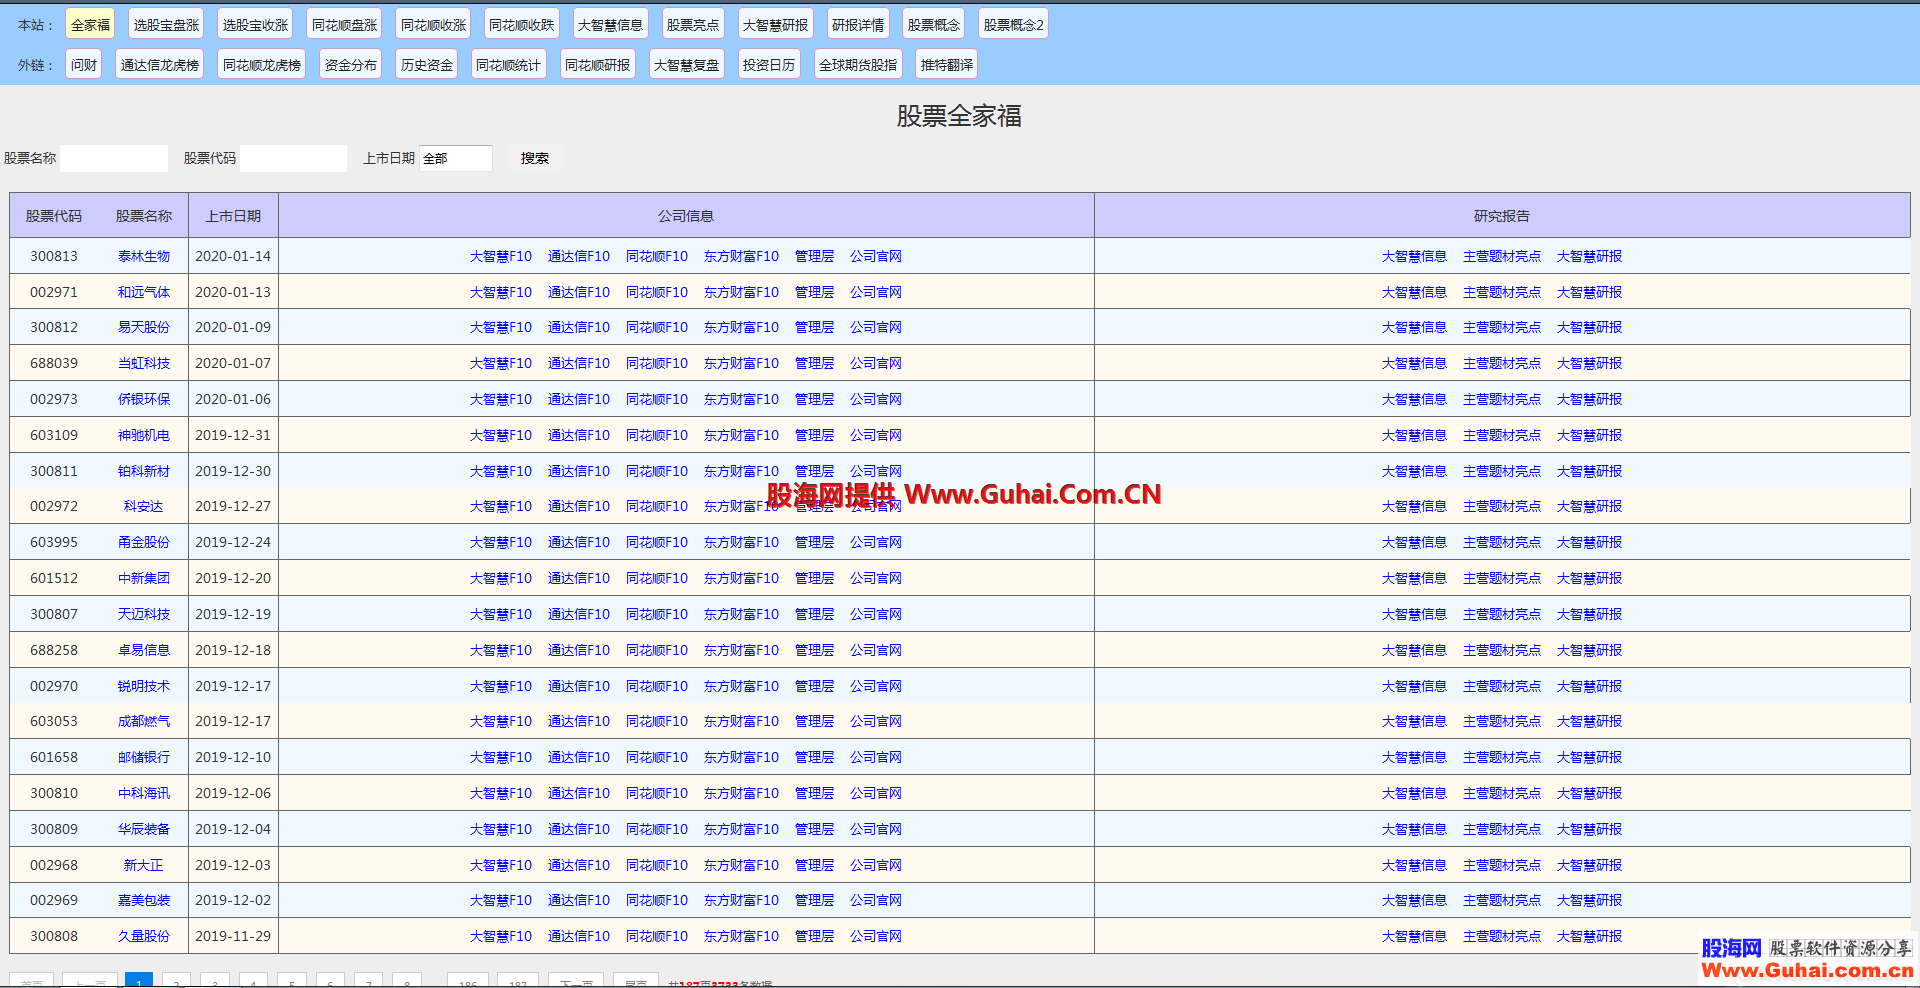Click the 研究报告 column header

coord(1502,216)
